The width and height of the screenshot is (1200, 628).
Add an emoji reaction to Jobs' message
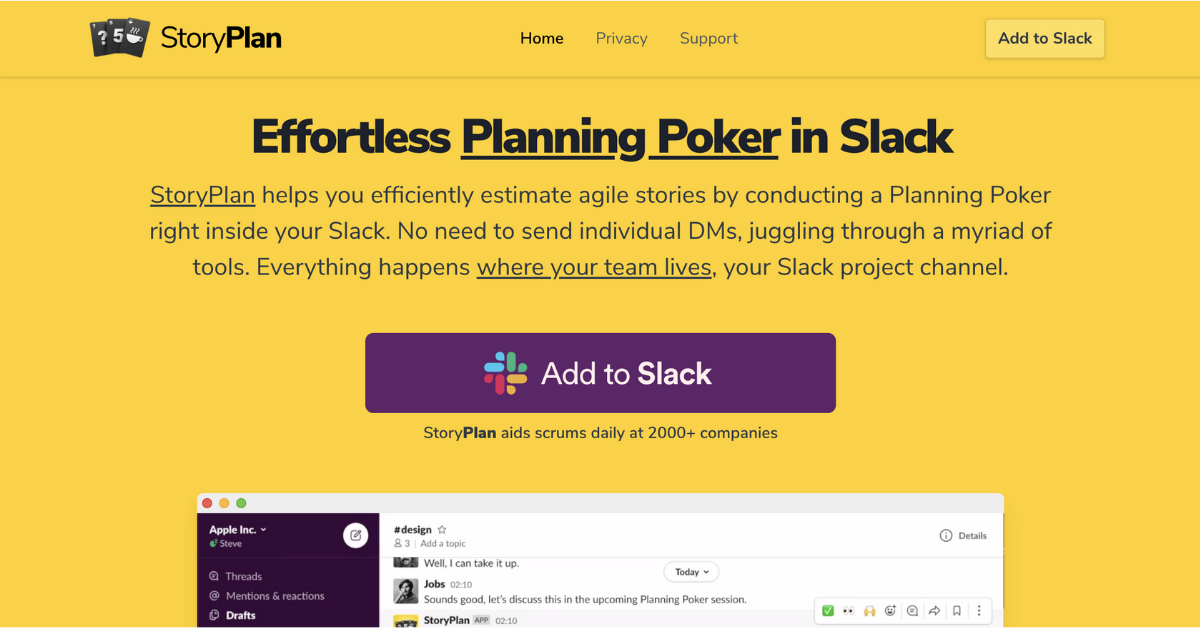(x=891, y=610)
